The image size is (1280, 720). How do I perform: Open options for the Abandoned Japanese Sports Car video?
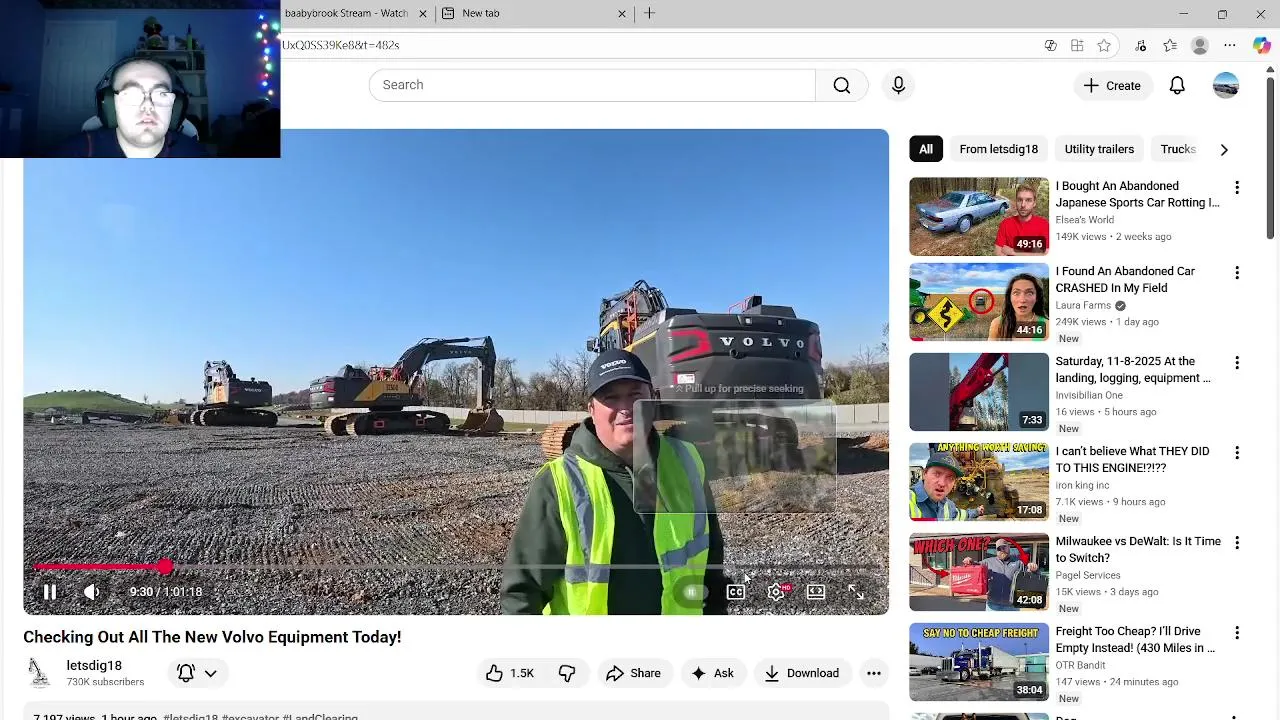tap(1237, 187)
